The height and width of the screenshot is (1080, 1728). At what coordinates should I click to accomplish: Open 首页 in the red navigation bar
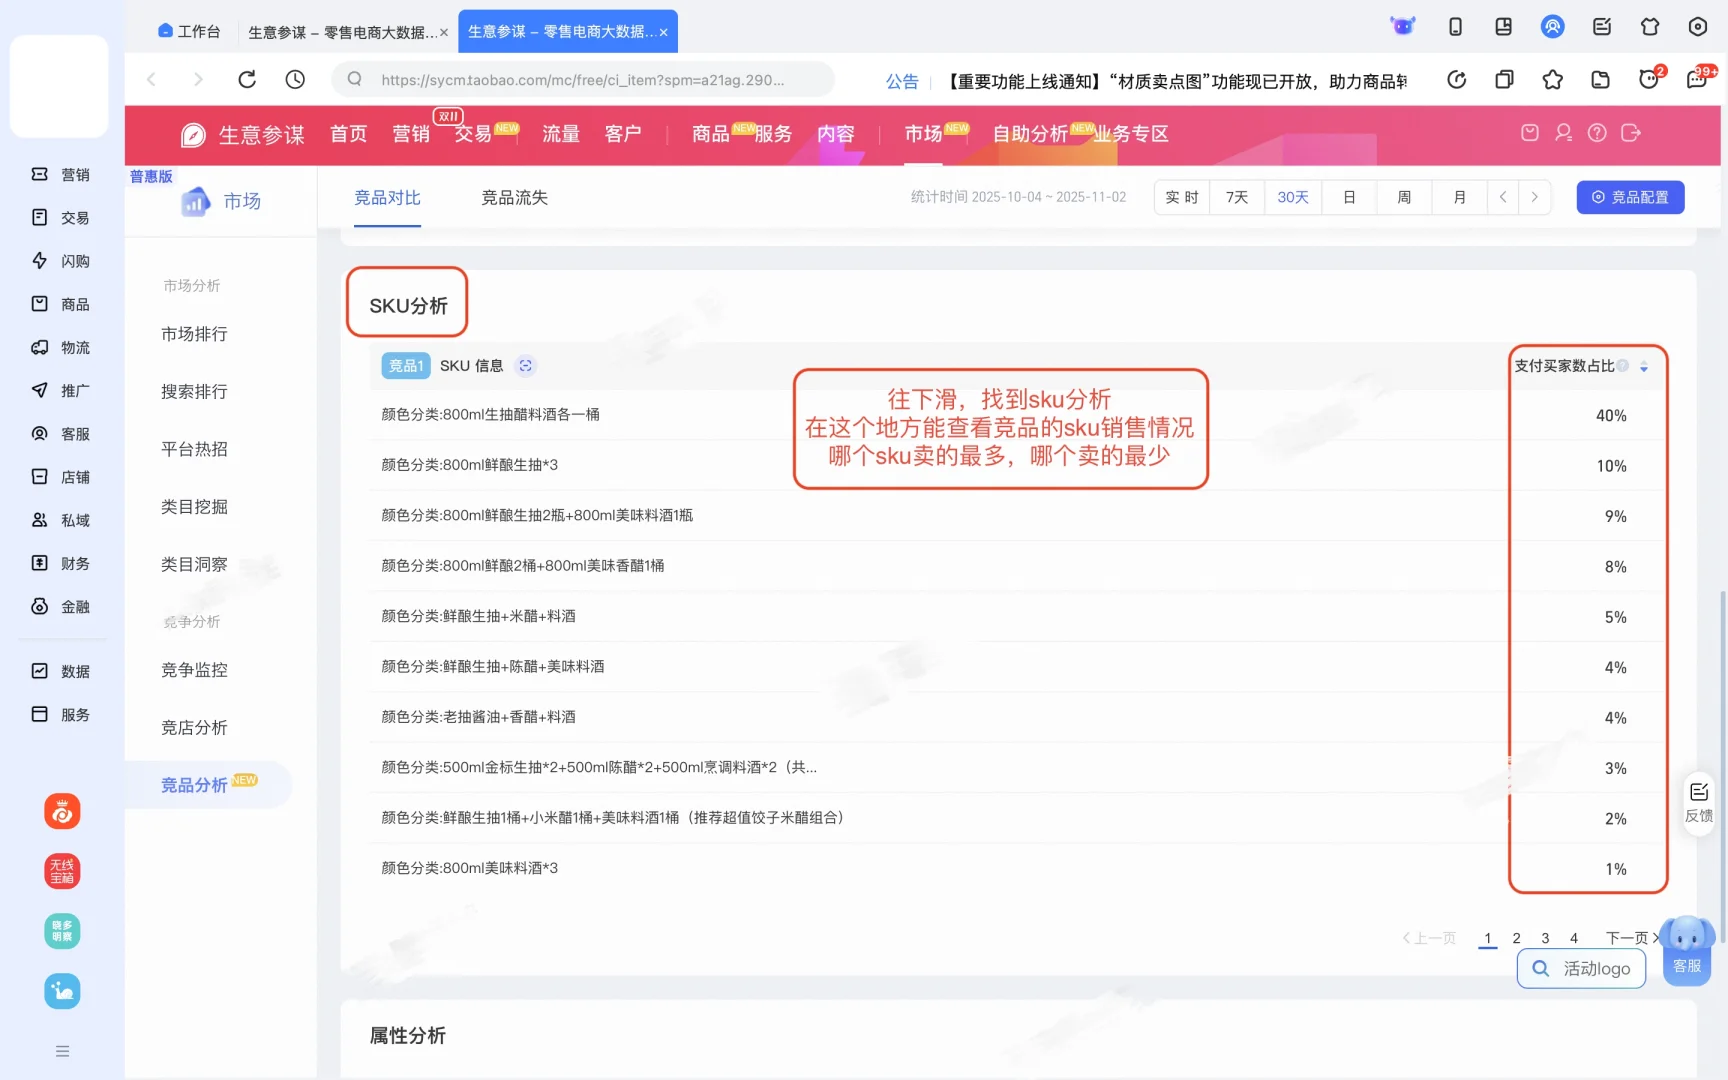tap(349, 134)
